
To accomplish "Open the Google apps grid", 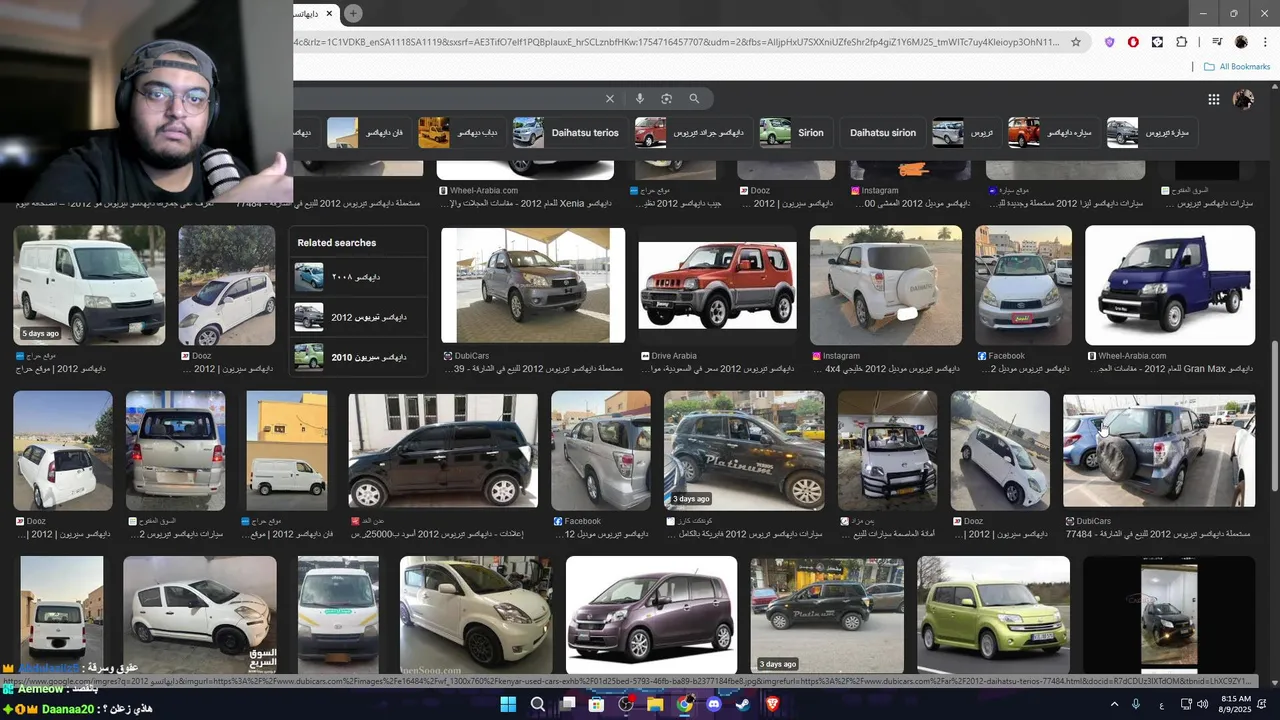I will (x=1214, y=99).
